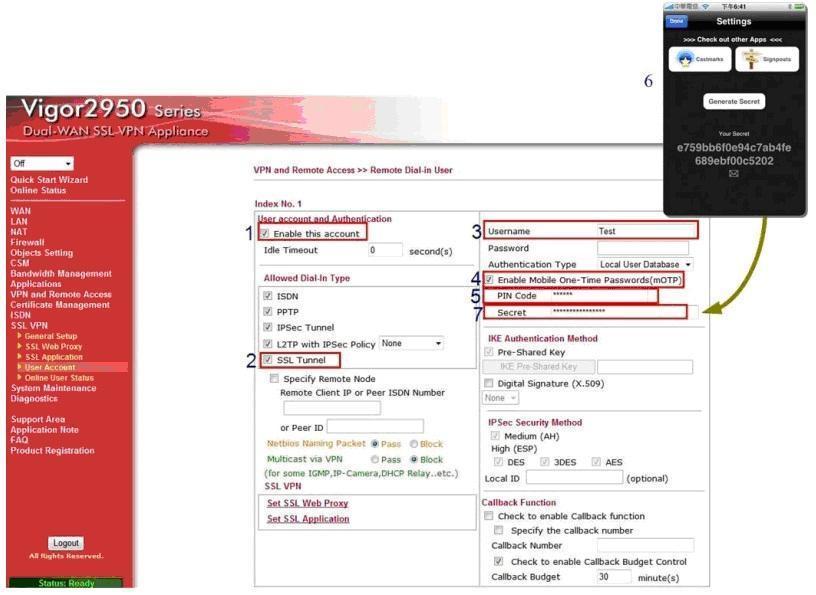The image size is (816, 595).
Task: Open the LAN menu
Action: [x=19, y=221]
